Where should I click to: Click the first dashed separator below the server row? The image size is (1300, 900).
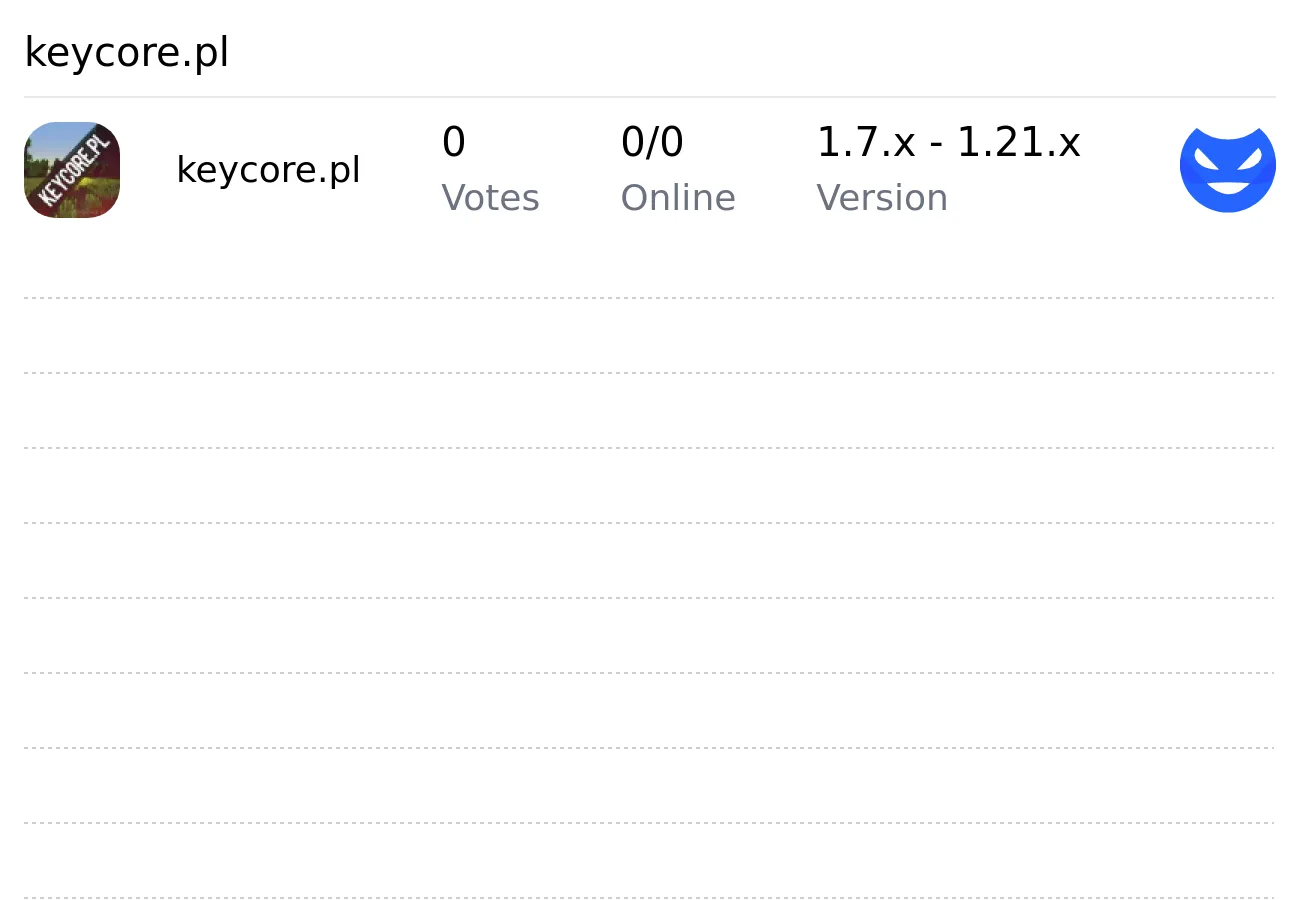tap(650, 298)
